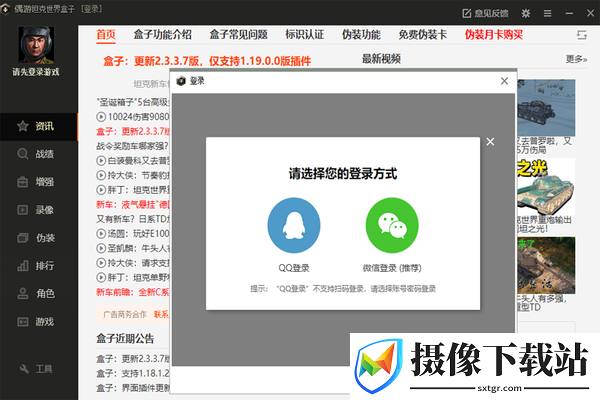
Task: Switch to 伪装功能 tab
Action: (x=361, y=35)
